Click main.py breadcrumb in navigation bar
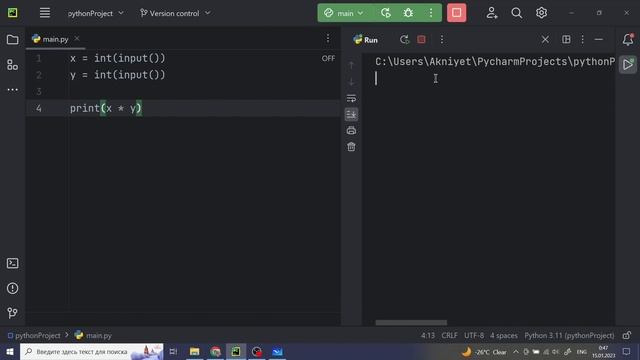 tap(93, 336)
